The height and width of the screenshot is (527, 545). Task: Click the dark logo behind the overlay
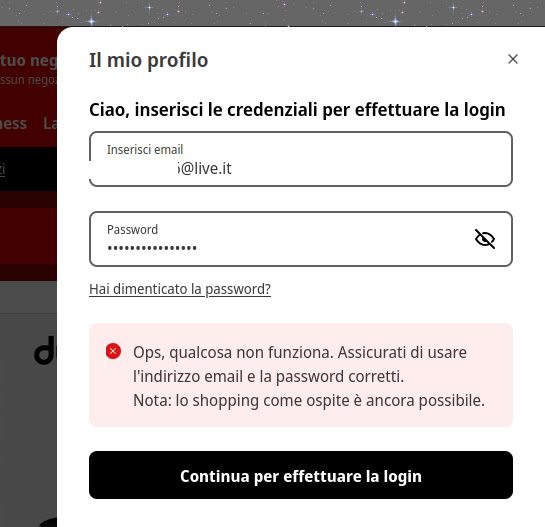pyautogui.click(x=45, y=350)
